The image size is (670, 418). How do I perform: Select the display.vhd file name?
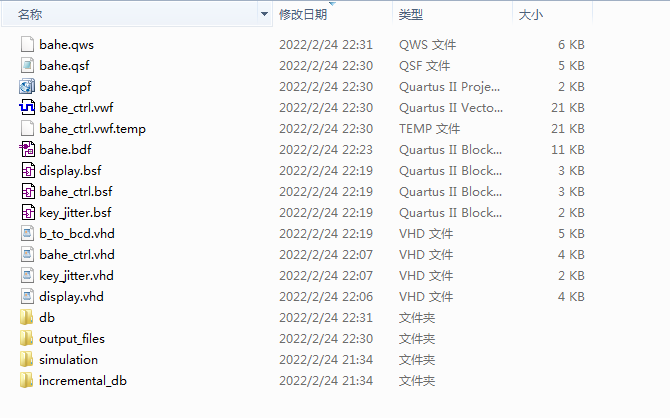[x=71, y=297]
